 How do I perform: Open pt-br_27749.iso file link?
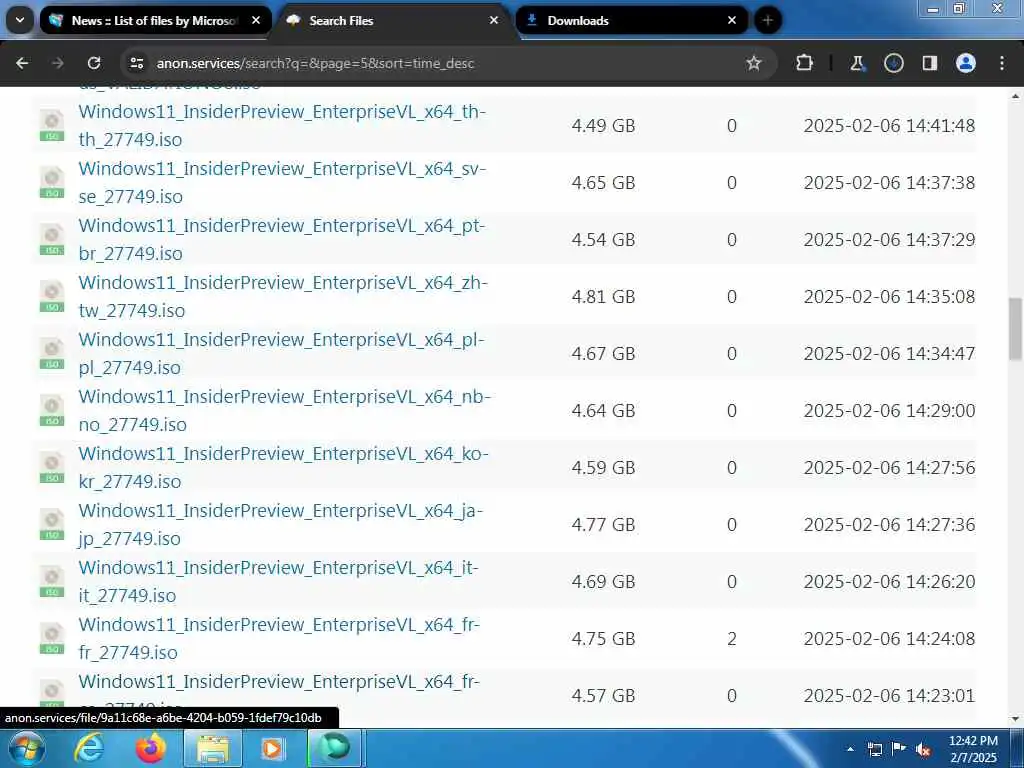282,239
